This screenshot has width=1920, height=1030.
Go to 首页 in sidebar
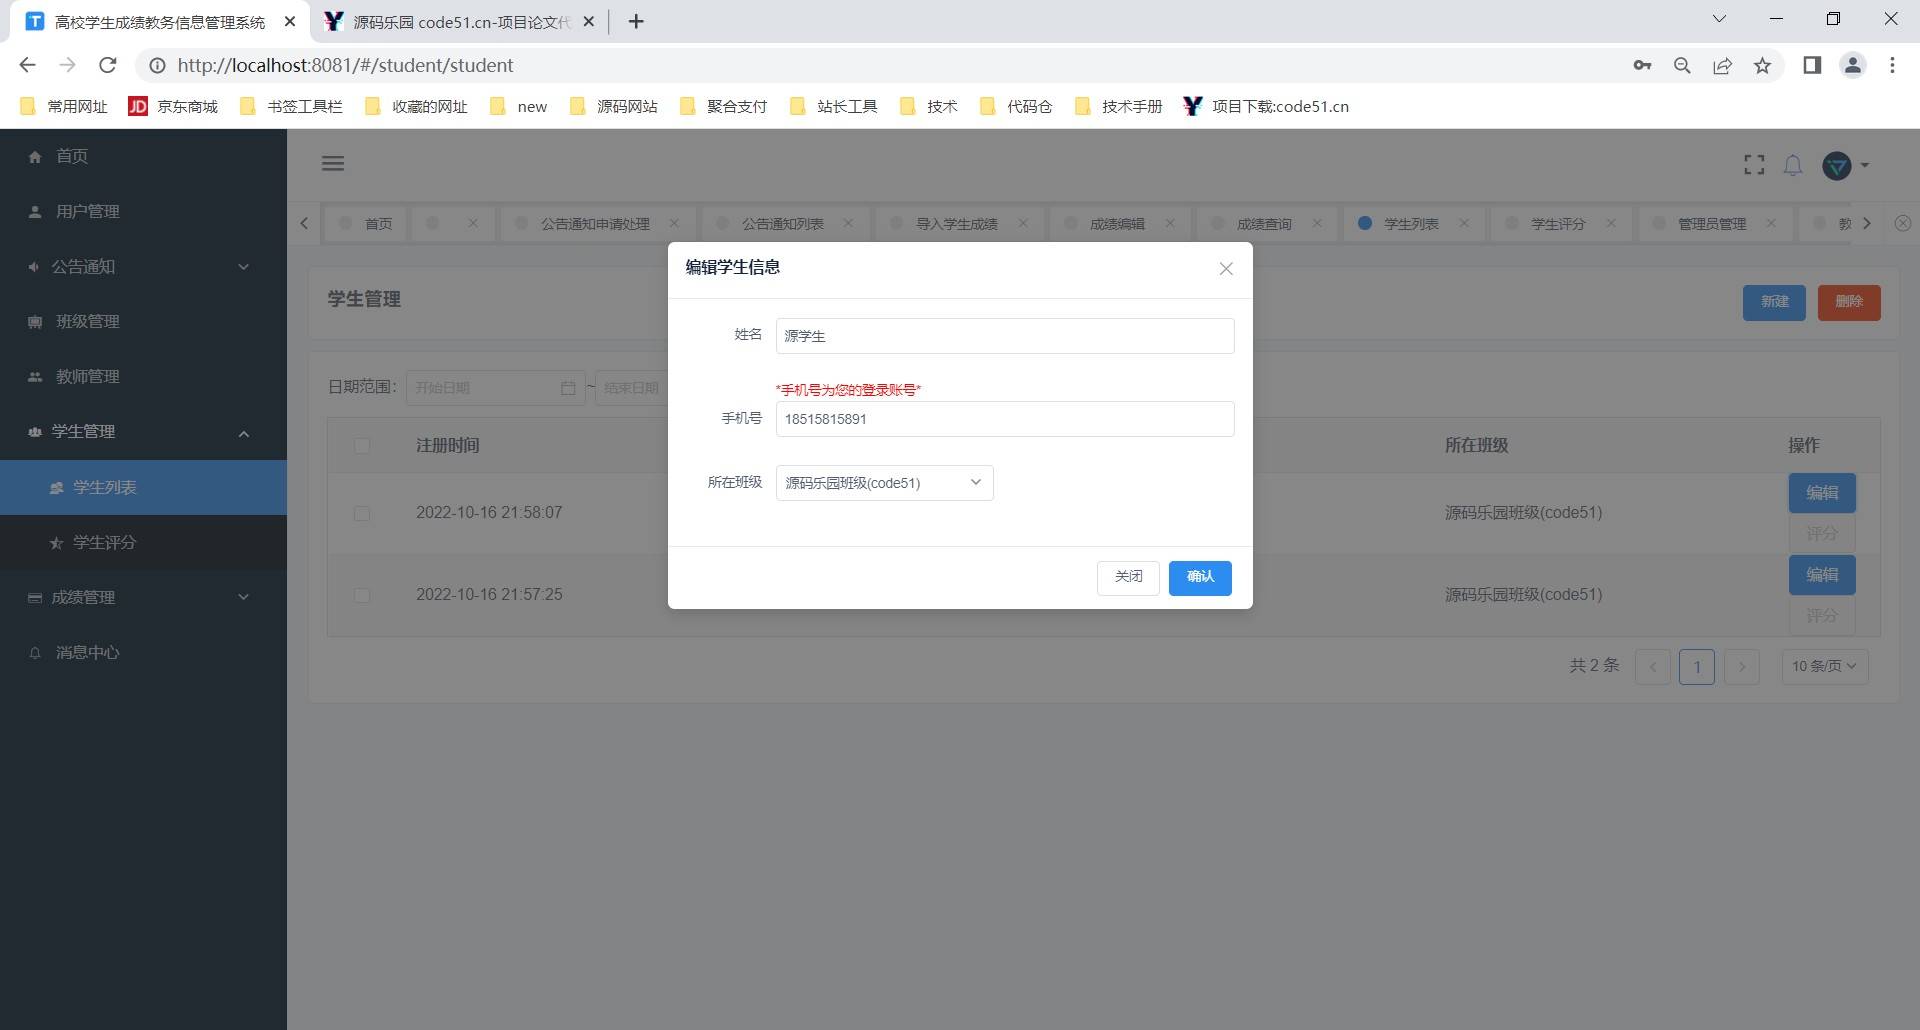click(x=143, y=157)
